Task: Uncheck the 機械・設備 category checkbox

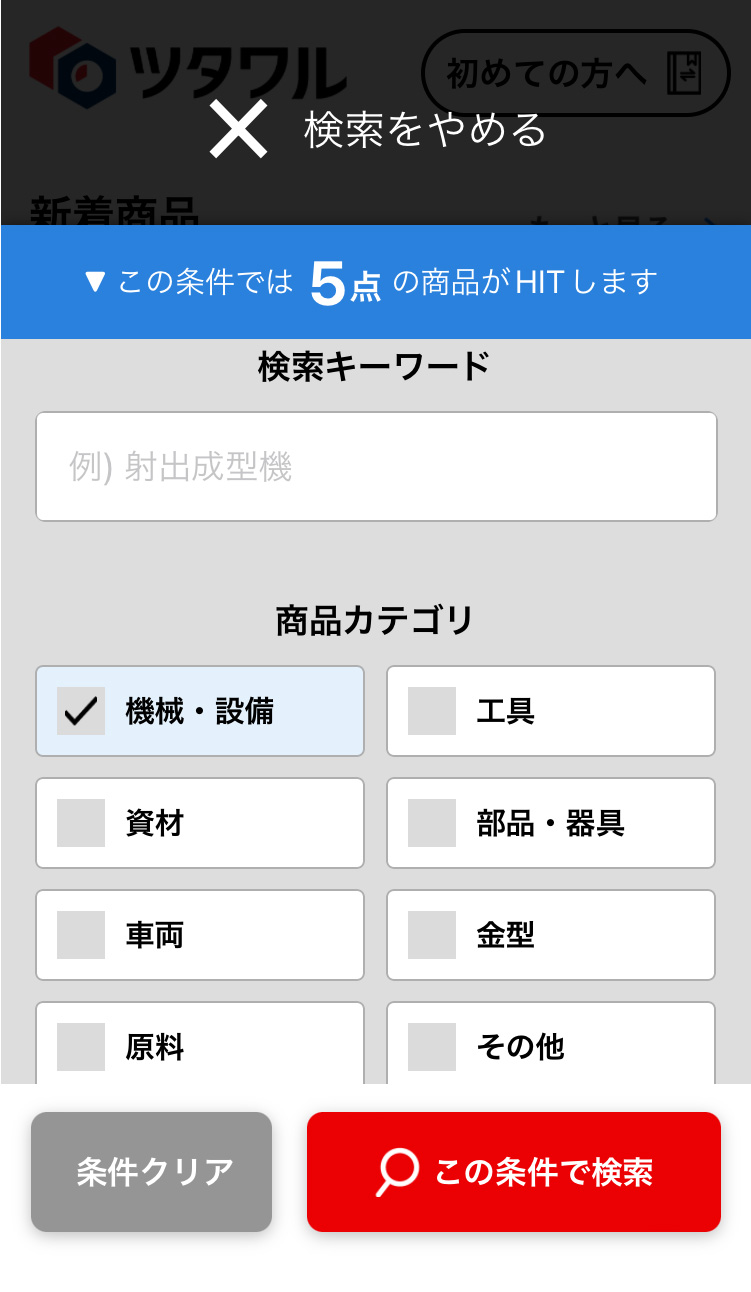Action: 81,711
